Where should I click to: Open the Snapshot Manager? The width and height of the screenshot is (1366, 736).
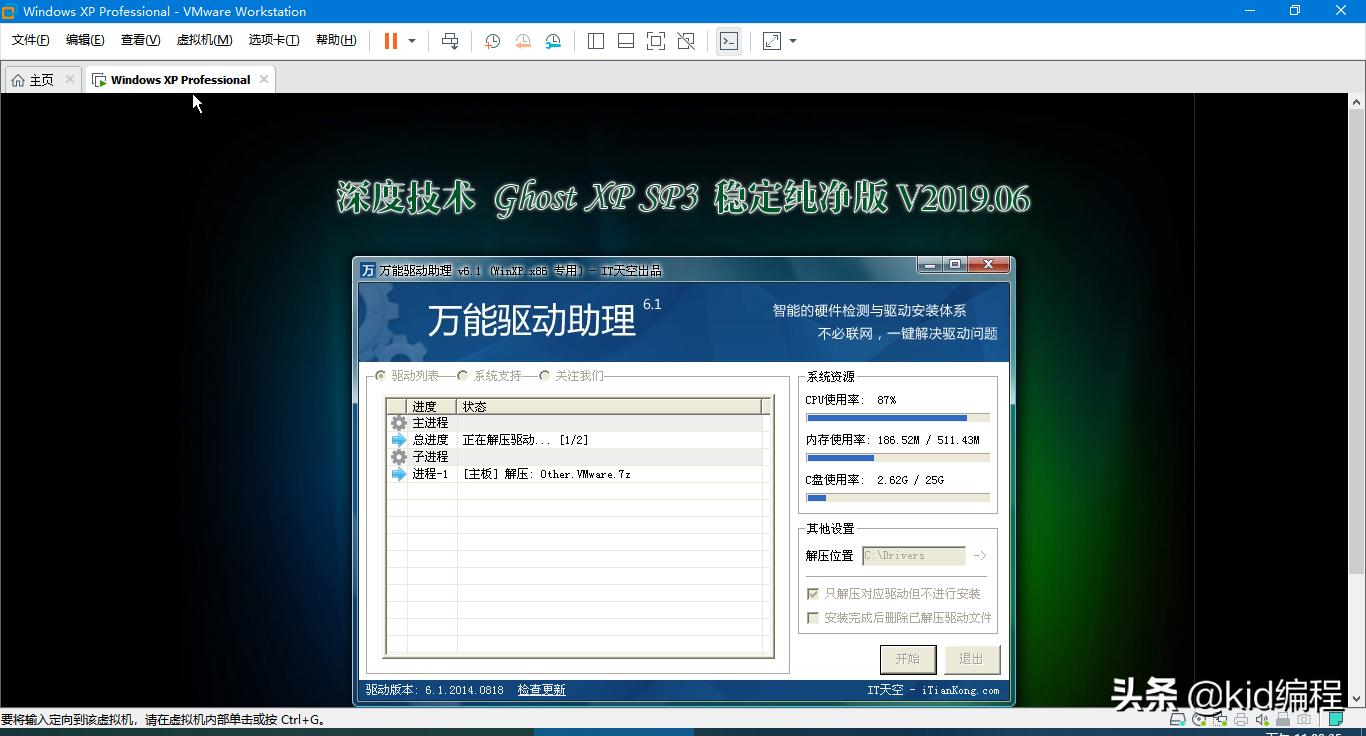tap(553, 41)
